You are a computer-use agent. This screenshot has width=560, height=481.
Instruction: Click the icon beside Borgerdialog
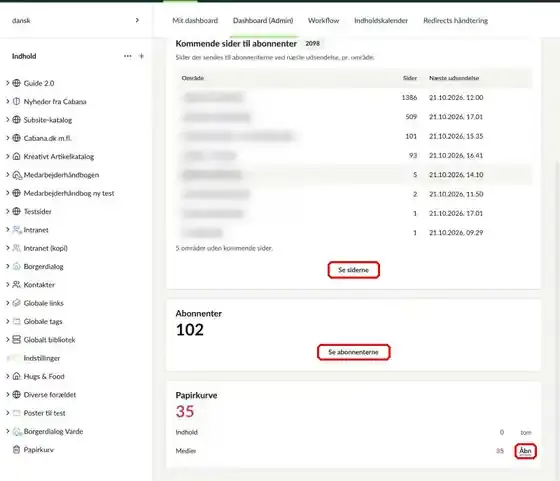(x=16, y=266)
